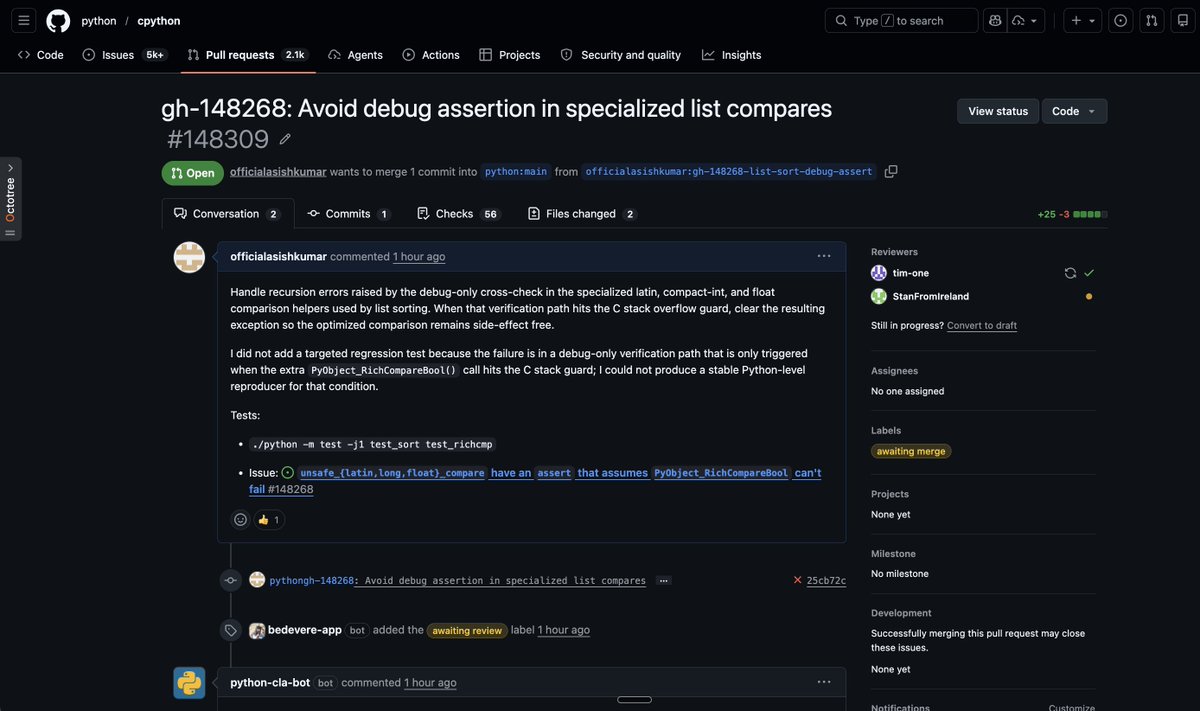Open the create-new plus menu
This screenshot has height=711, width=1200.
[x=1082, y=20]
